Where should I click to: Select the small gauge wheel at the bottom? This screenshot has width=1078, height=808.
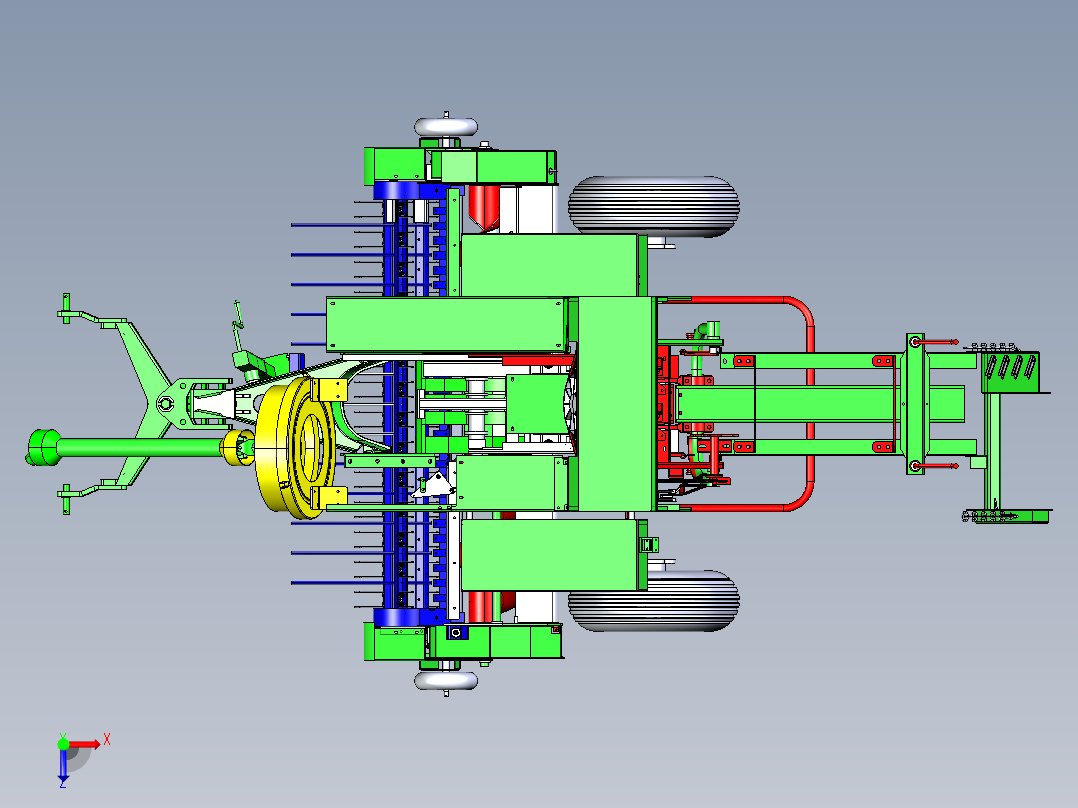pyautogui.click(x=446, y=681)
